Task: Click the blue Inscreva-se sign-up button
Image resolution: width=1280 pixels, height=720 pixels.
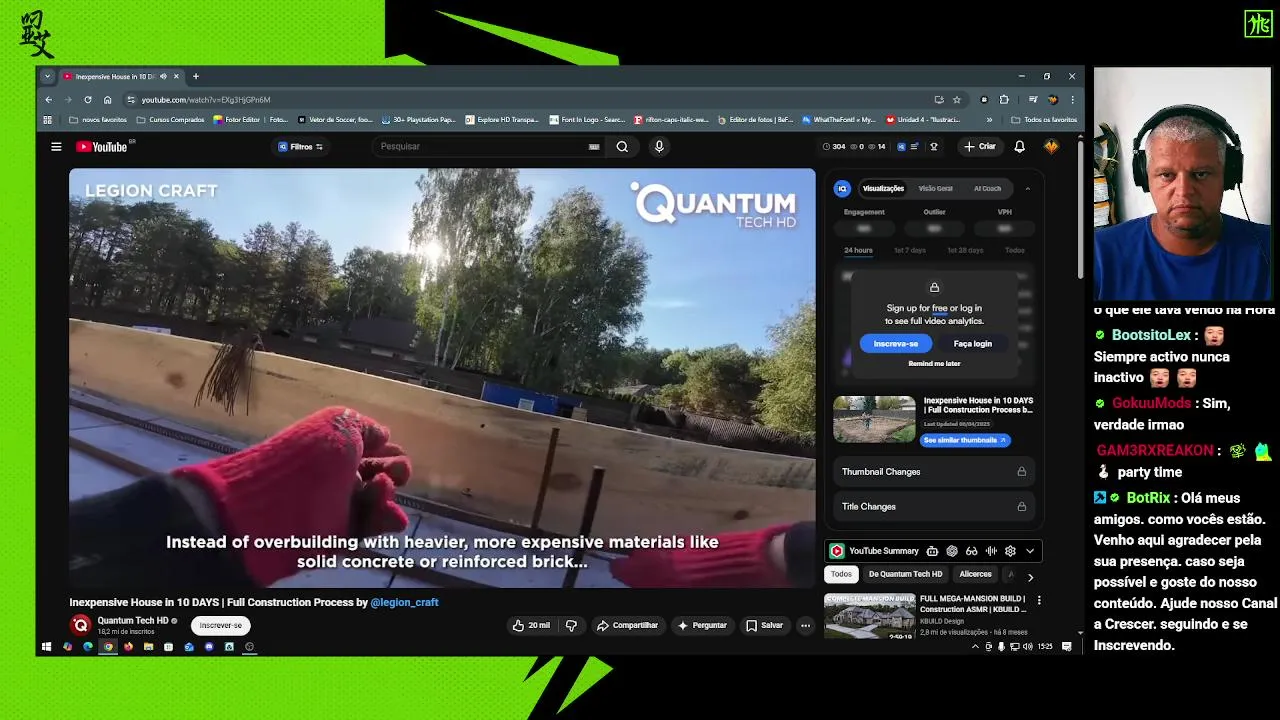Action: [x=896, y=343]
